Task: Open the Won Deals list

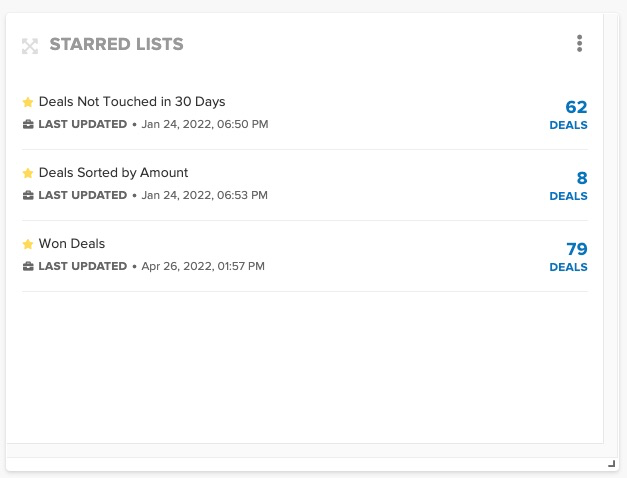Action: click(x=72, y=244)
